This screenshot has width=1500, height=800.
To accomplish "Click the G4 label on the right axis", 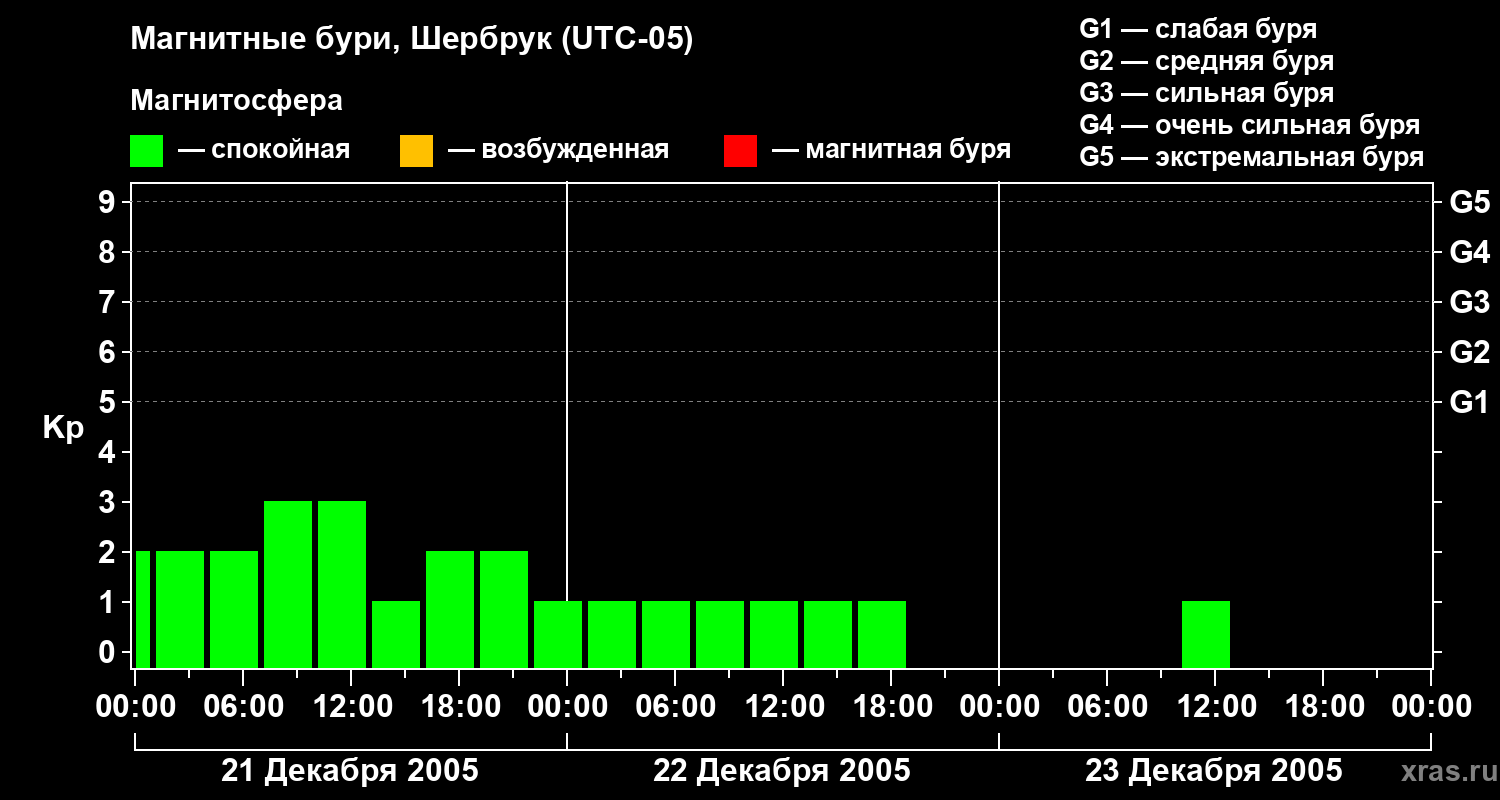I will pyautogui.click(x=1469, y=252).
